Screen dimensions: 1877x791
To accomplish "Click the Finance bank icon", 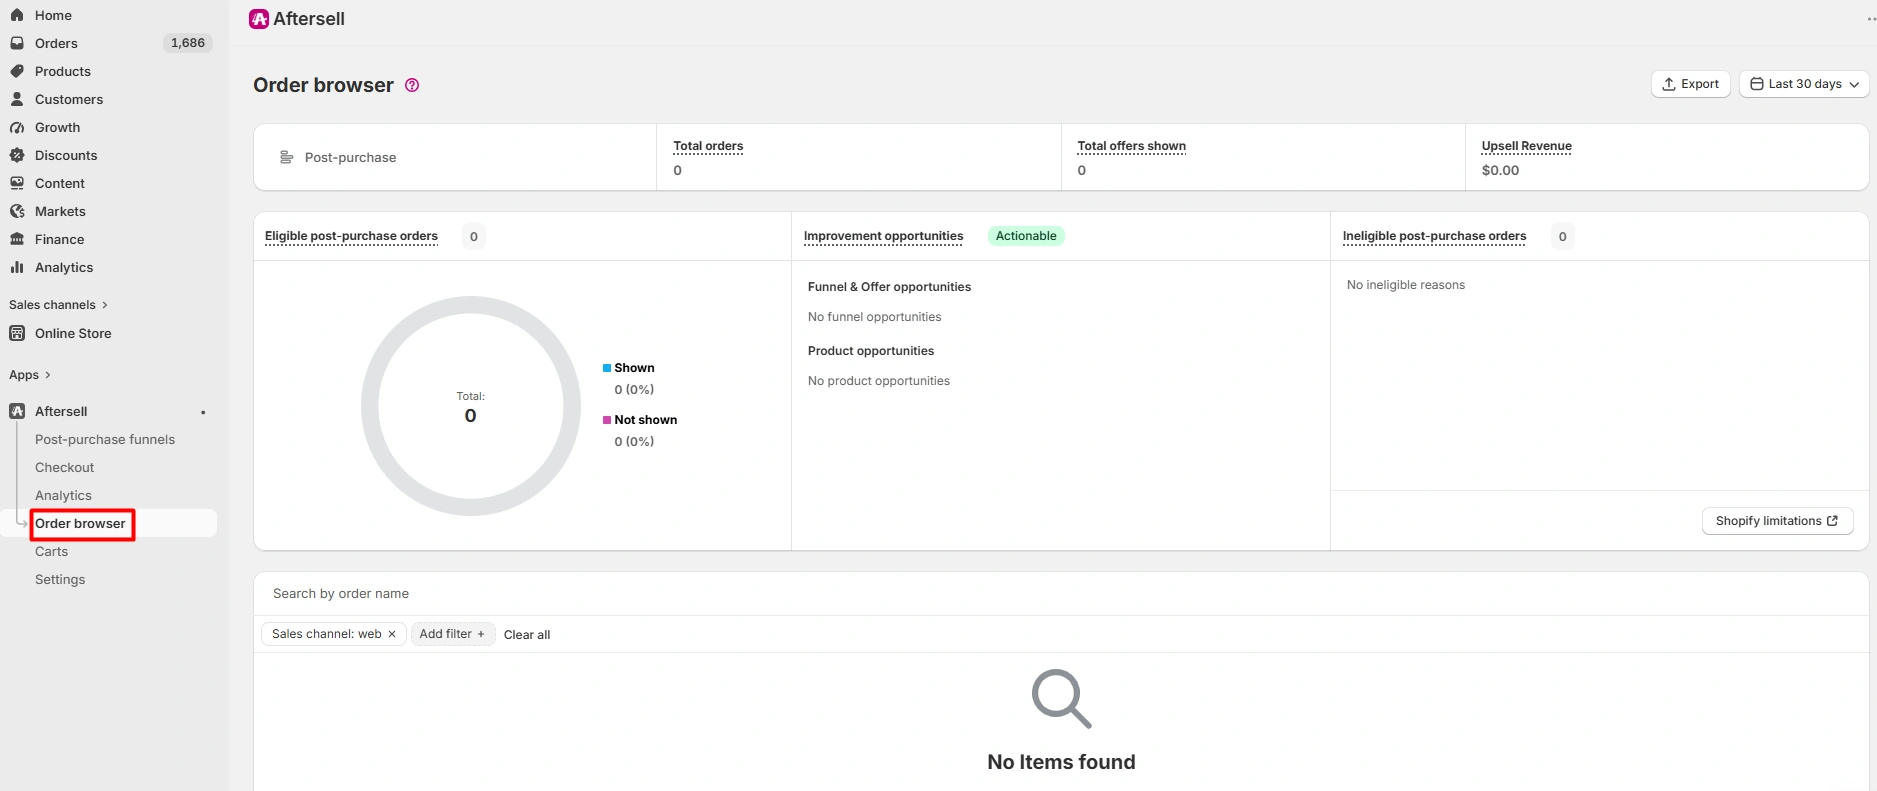I will (x=17, y=239).
